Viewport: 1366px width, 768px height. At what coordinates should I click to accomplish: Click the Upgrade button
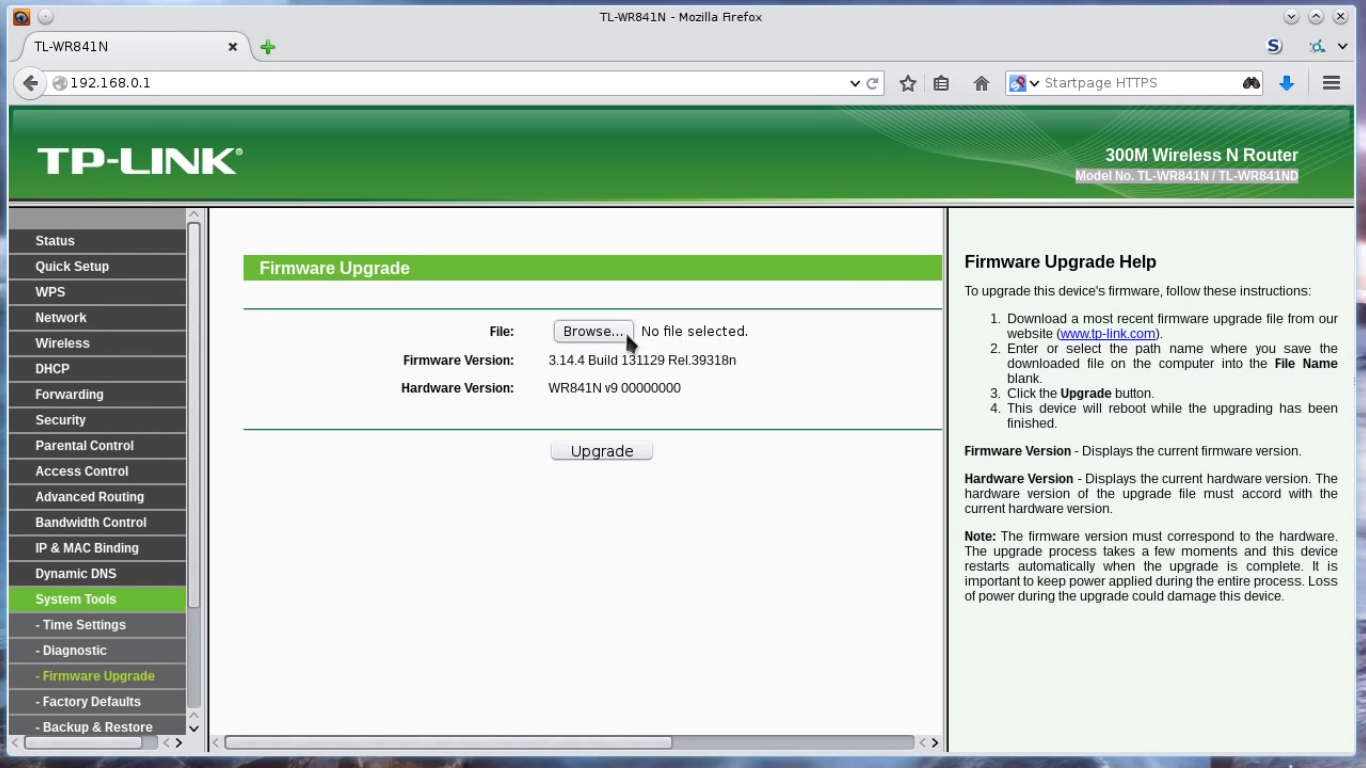click(x=602, y=451)
